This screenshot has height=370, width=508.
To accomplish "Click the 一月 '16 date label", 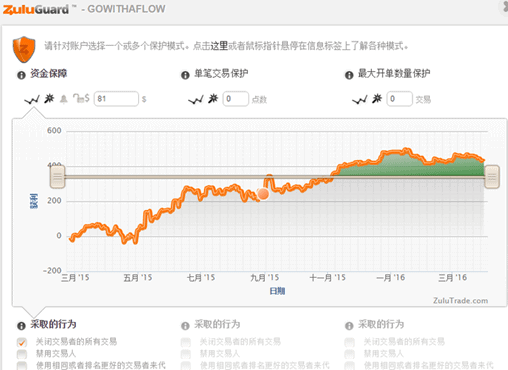I will (x=391, y=278).
